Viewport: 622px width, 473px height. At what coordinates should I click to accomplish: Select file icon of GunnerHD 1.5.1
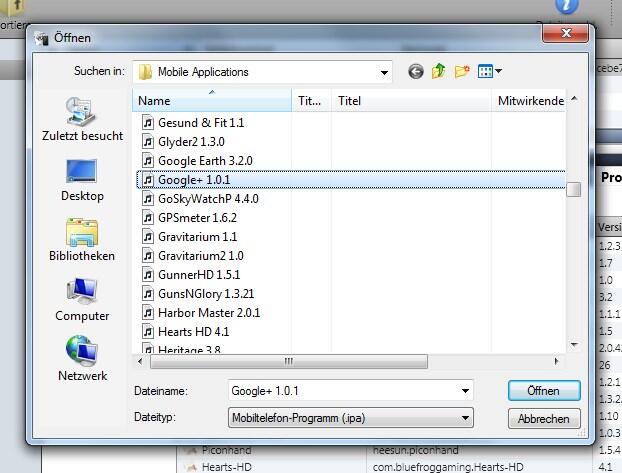pyautogui.click(x=148, y=275)
